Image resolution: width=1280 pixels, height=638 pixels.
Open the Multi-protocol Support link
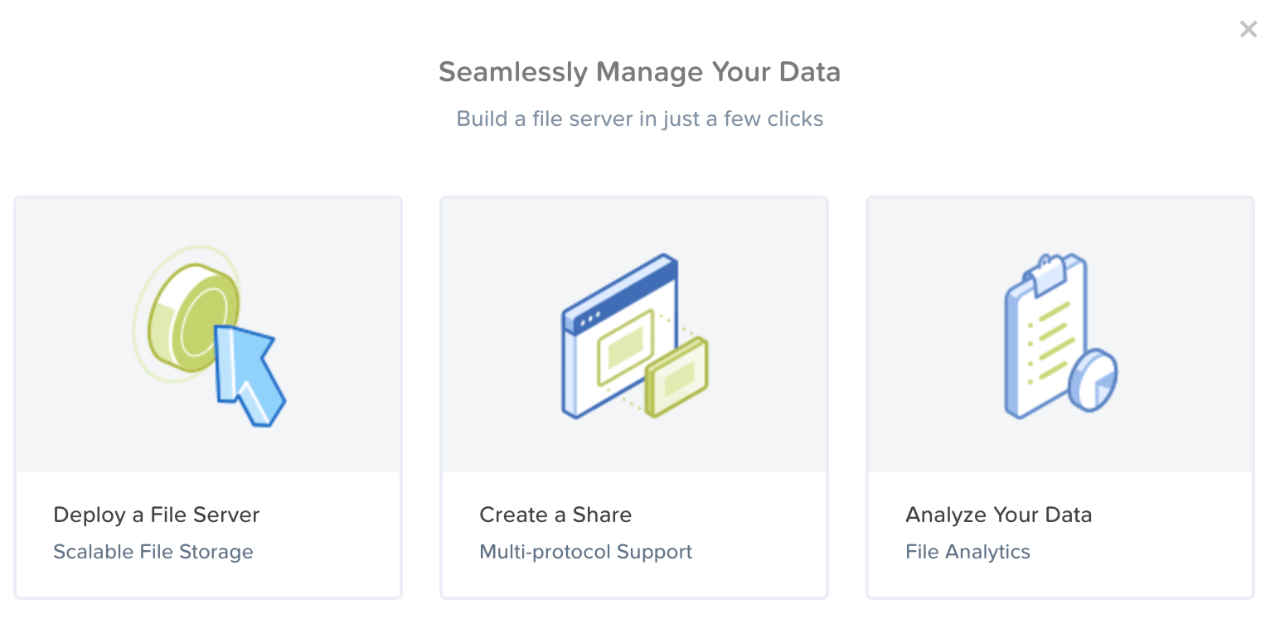point(586,551)
